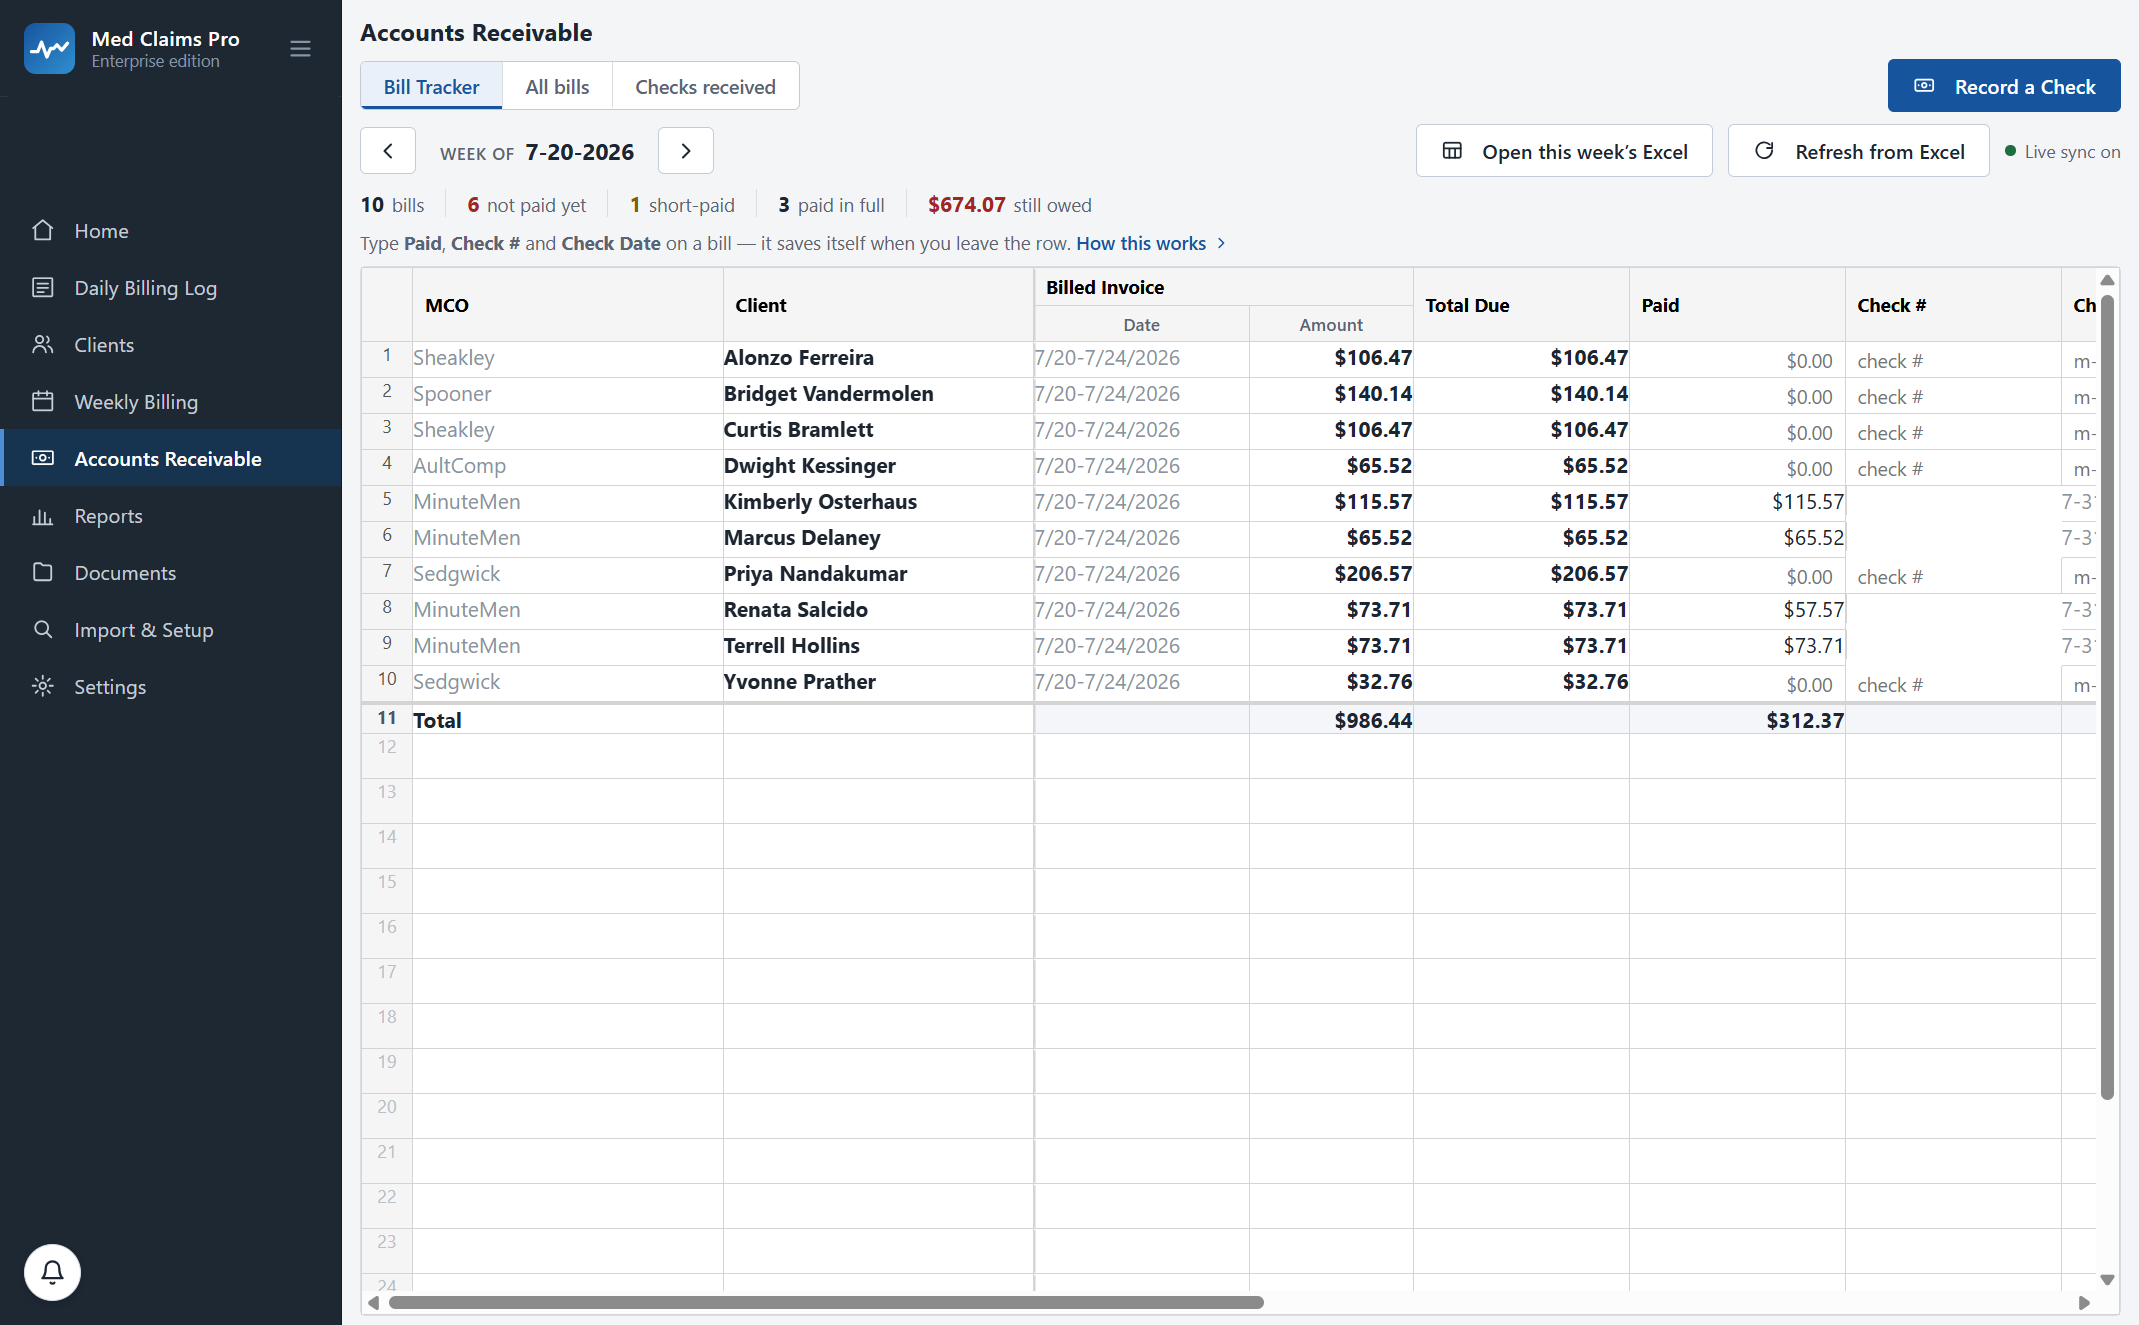
Task: Click scroll down arrow of table
Action: [x=2107, y=1280]
